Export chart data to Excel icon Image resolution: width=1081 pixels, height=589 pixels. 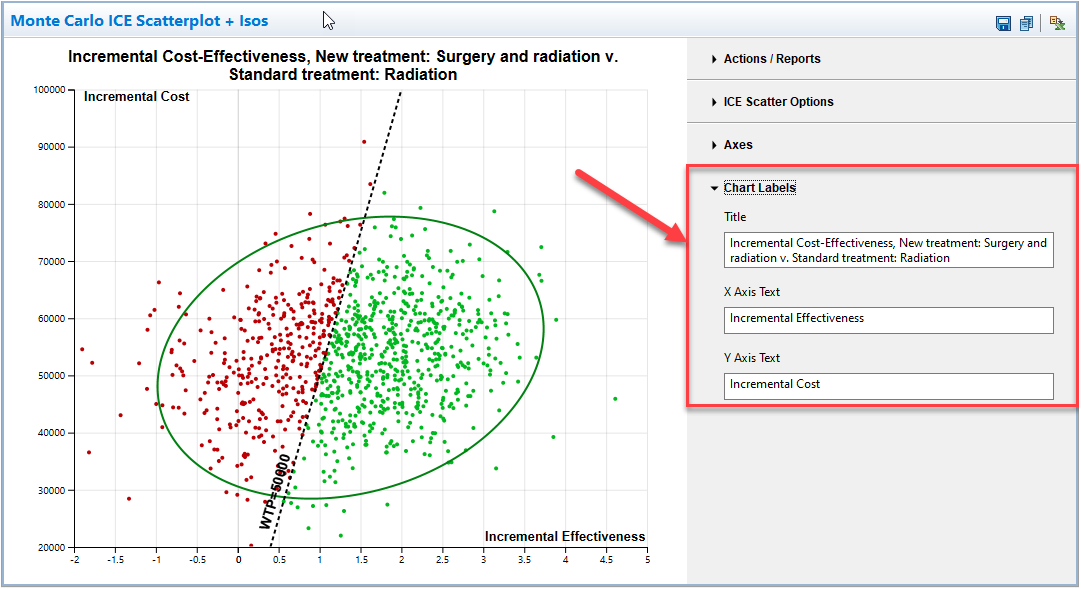click(1057, 23)
